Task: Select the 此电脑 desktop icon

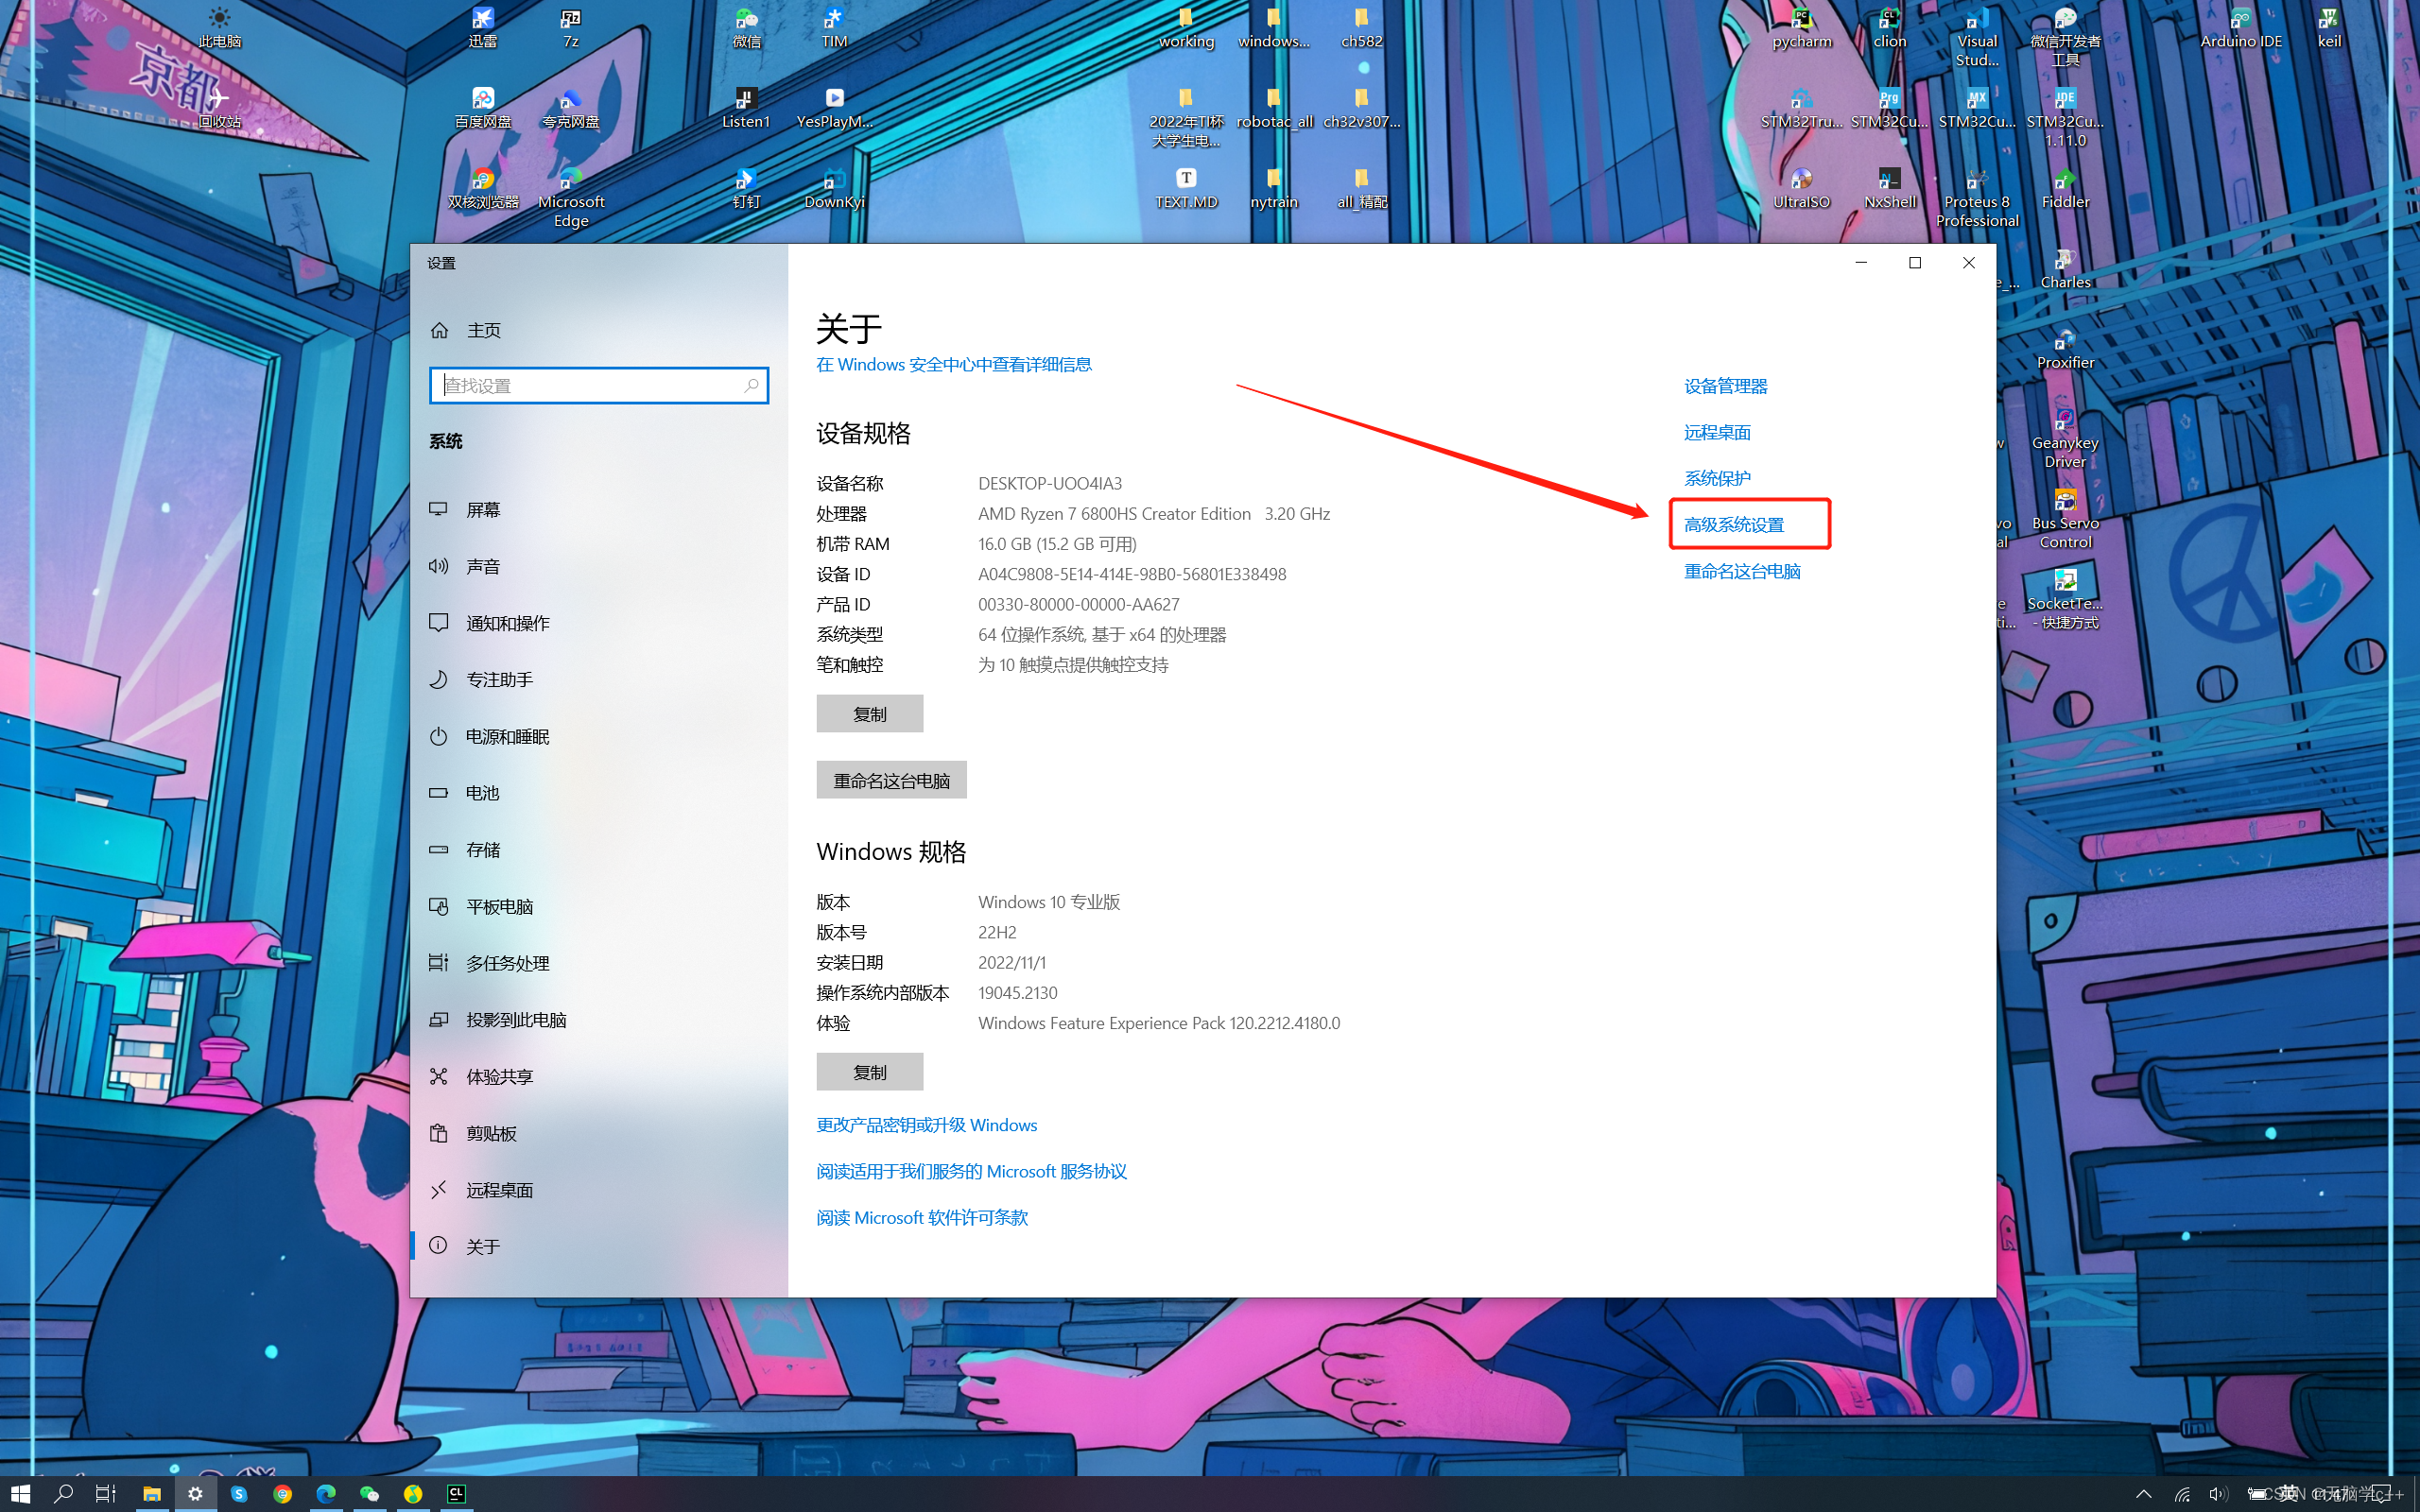Action: (x=219, y=27)
